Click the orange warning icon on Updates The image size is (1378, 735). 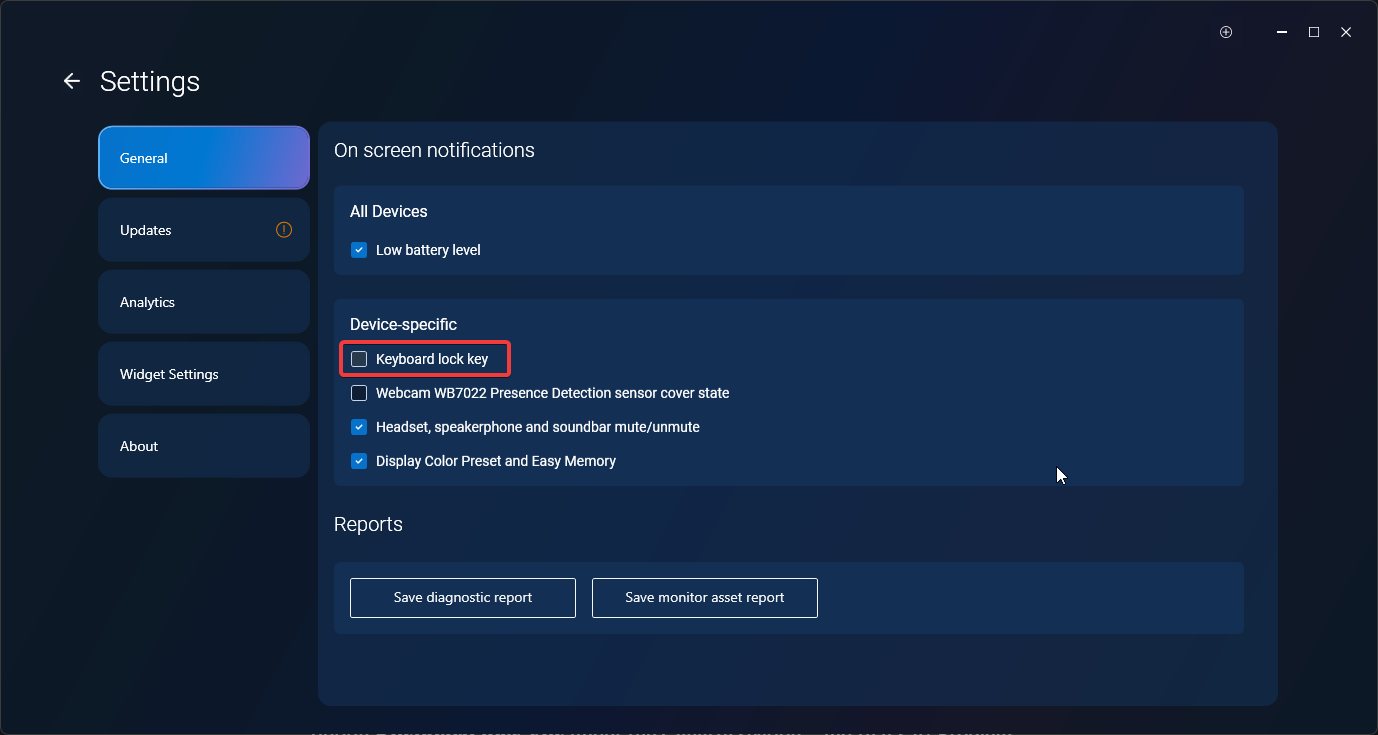284,230
